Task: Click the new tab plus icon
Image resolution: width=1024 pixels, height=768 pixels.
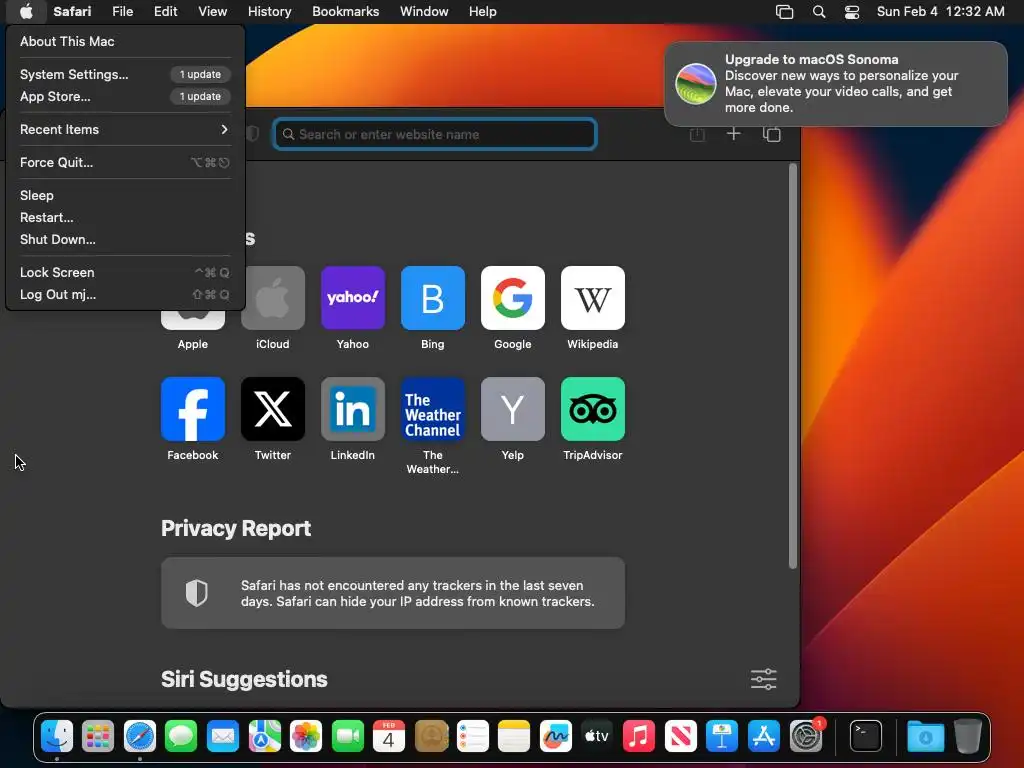Action: [733, 134]
